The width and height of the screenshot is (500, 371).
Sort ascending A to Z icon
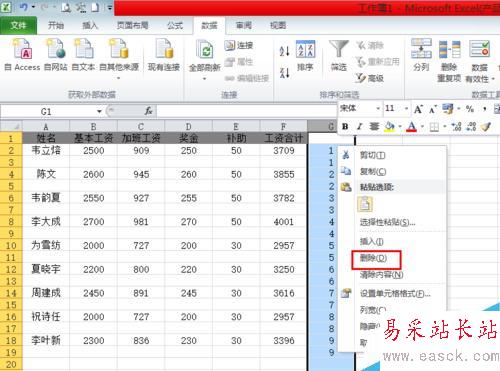coord(284,51)
